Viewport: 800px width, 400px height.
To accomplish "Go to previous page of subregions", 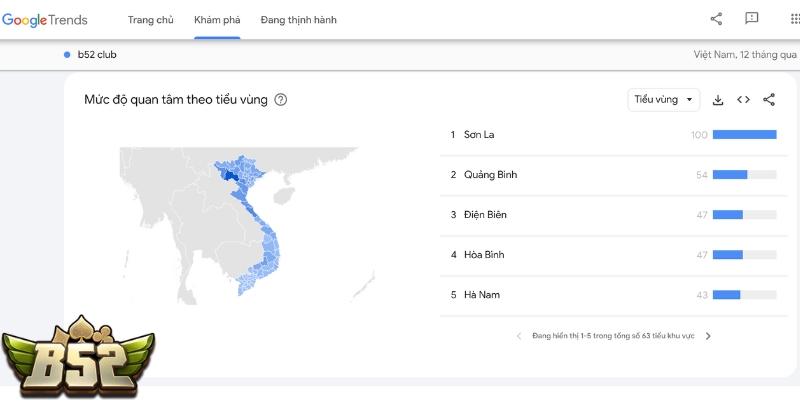I will 519,336.
